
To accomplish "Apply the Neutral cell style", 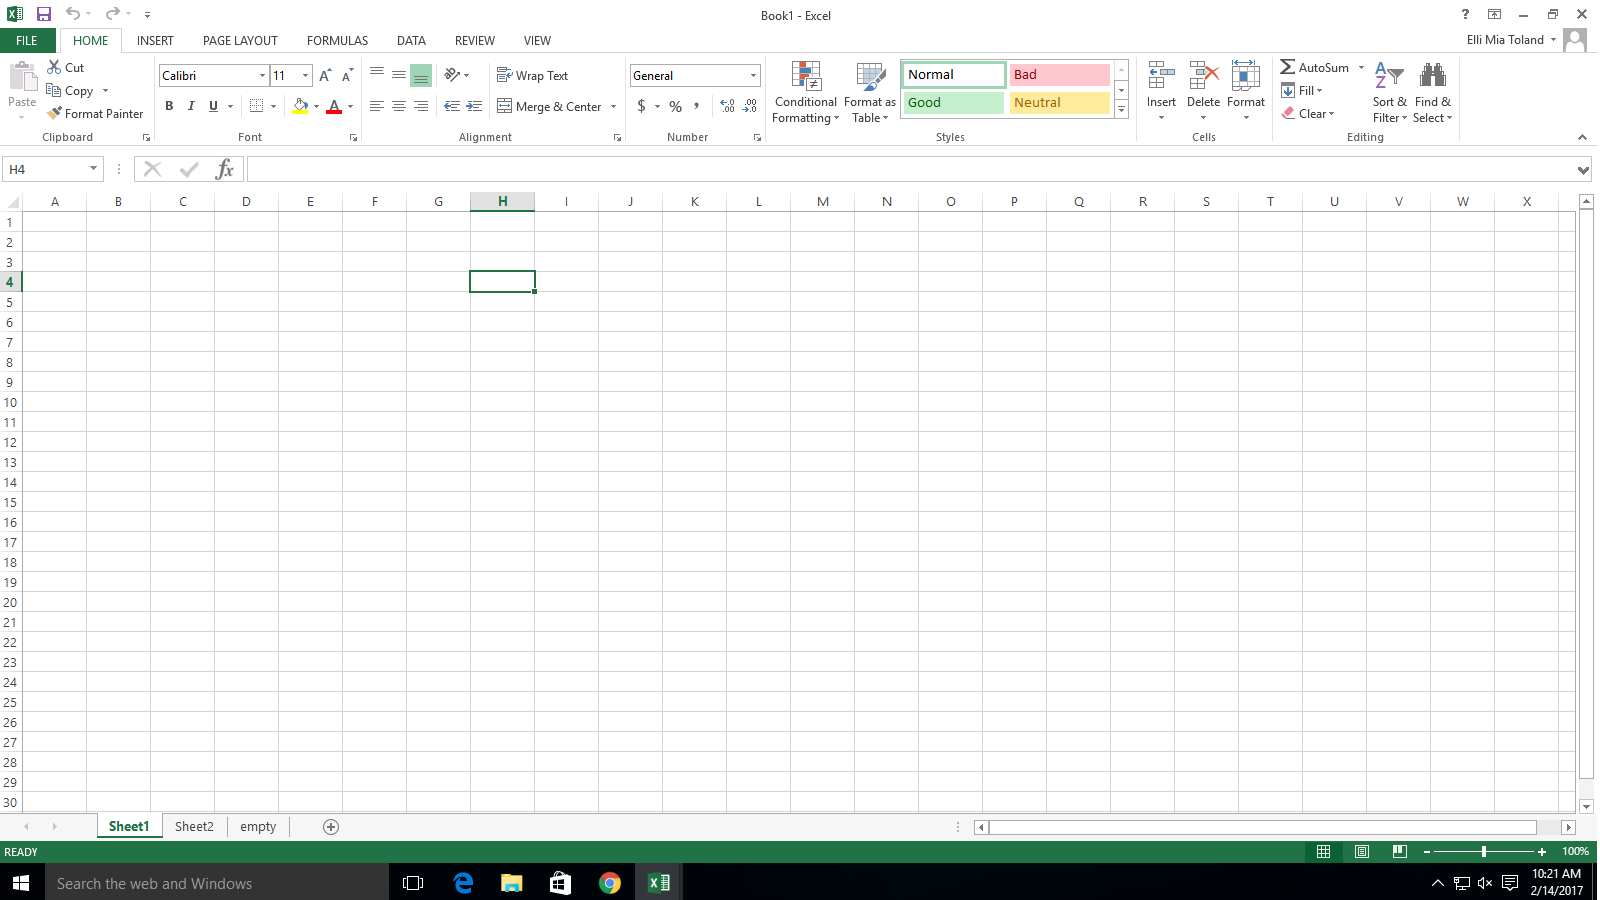I will tap(1059, 103).
